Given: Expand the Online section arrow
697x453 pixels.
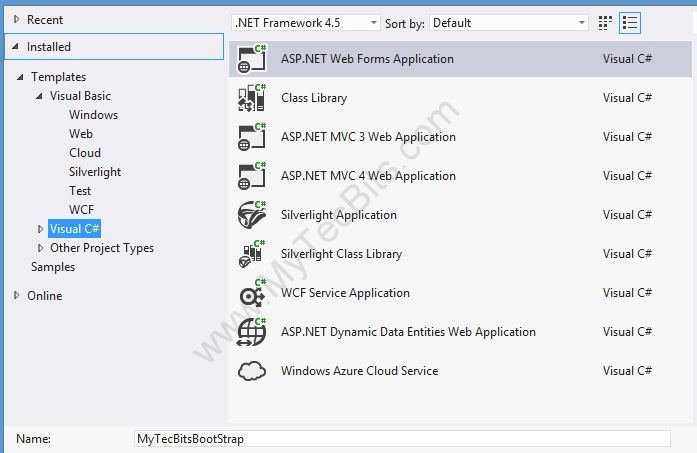Looking at the screenshot, I should 16,295.
